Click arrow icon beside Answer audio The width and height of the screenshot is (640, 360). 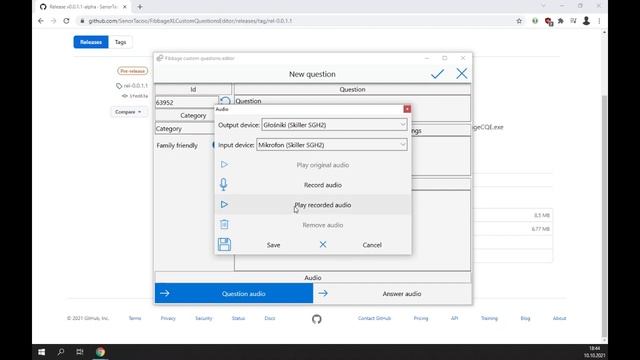[x=323, y=293]
